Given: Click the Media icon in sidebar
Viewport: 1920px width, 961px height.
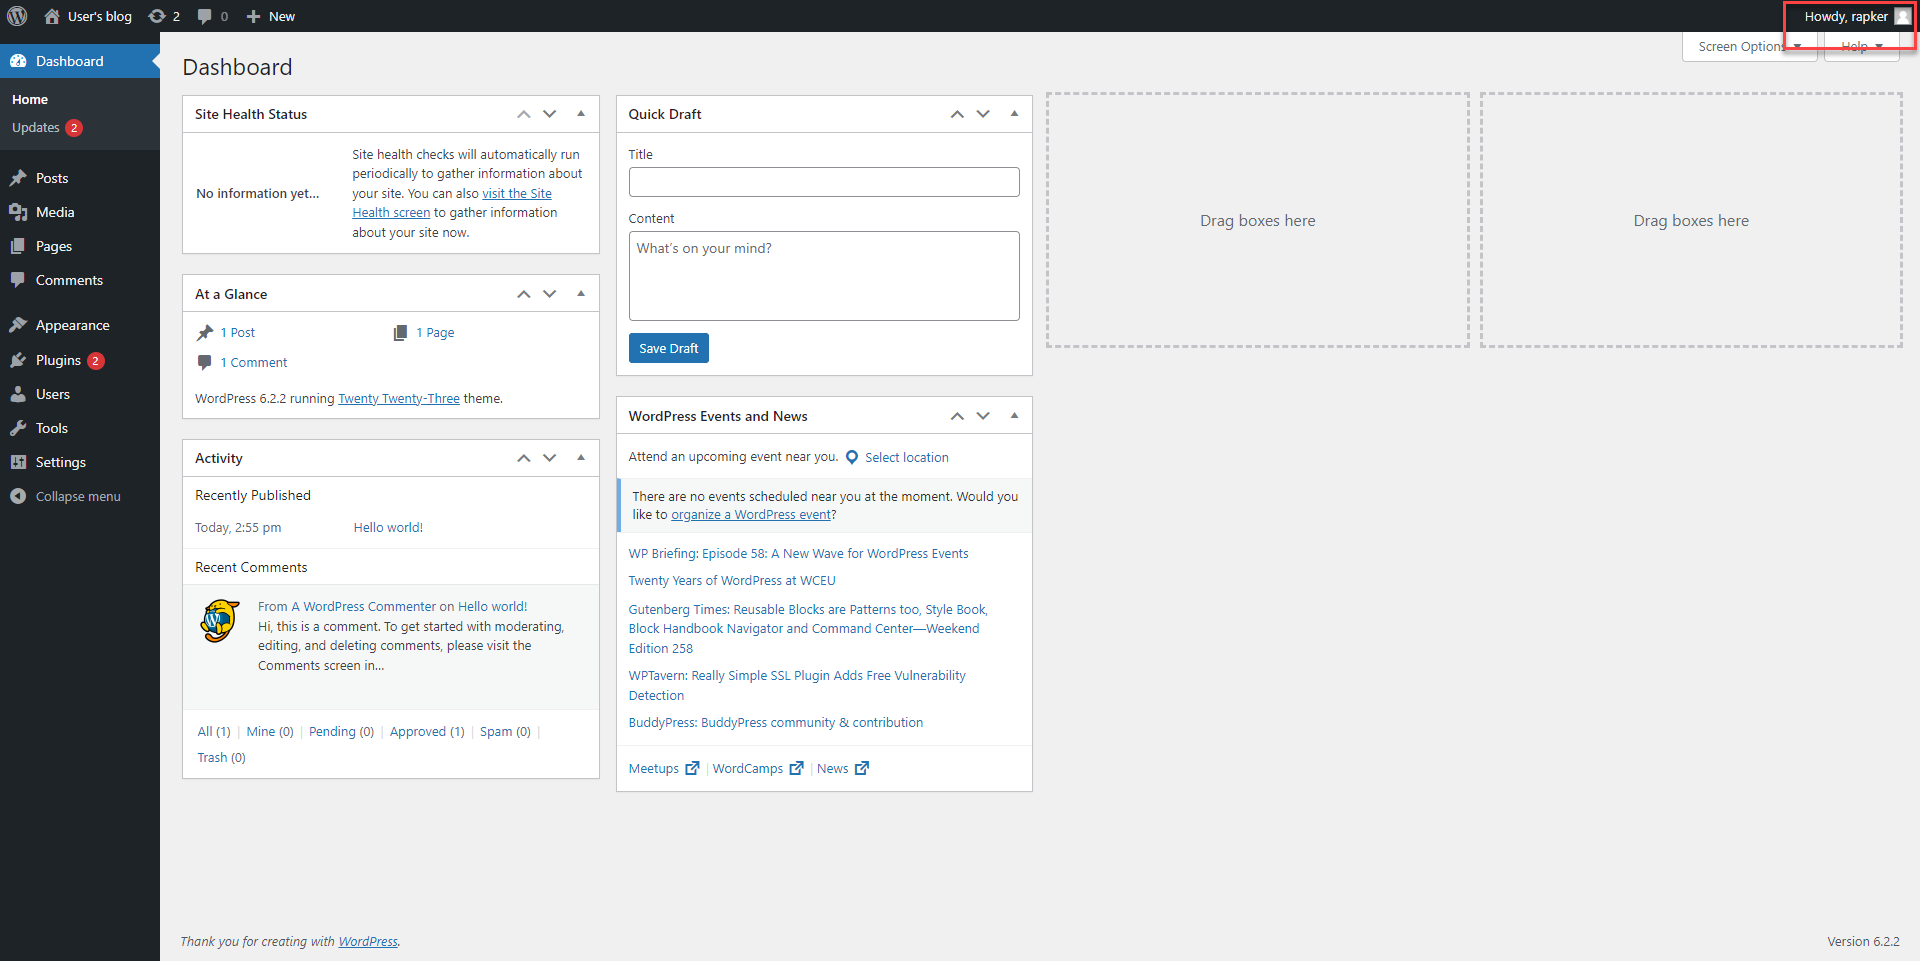Looking at the screenshot, I should coord(18,212).
